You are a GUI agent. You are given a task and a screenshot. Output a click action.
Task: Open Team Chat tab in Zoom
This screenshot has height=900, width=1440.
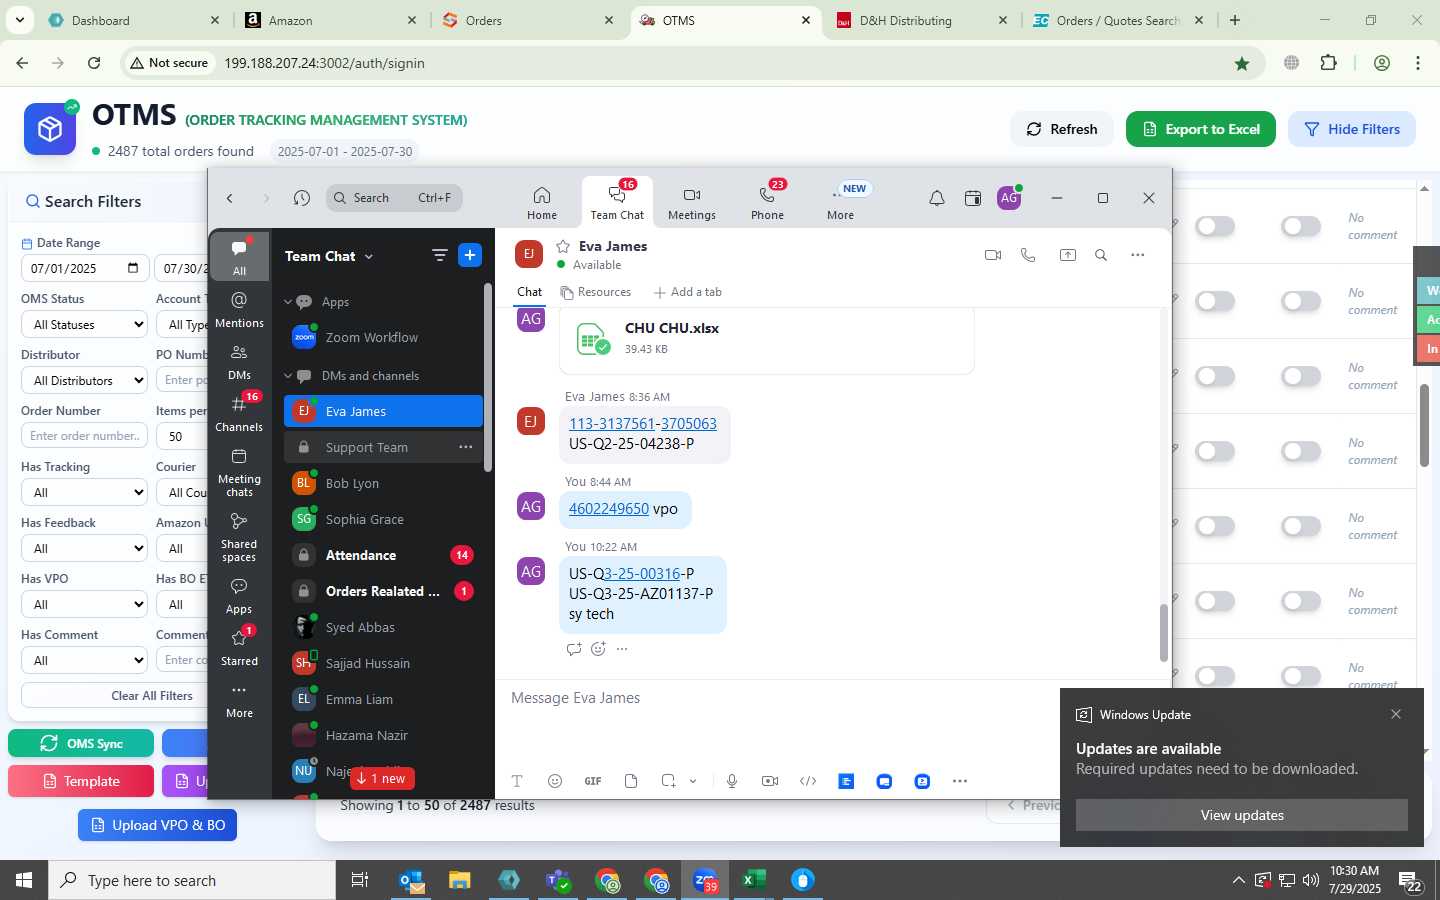[617, 202]
